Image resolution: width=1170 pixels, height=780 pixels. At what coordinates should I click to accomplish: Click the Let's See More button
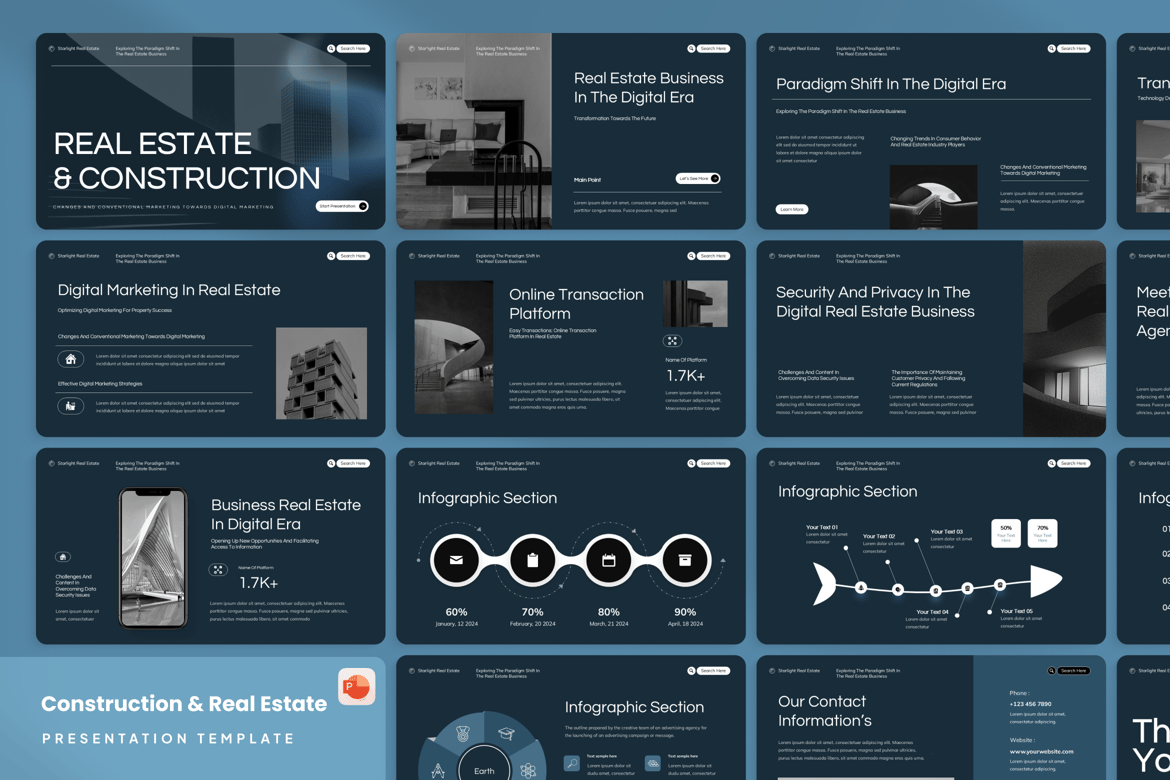(x=698, y=178)
